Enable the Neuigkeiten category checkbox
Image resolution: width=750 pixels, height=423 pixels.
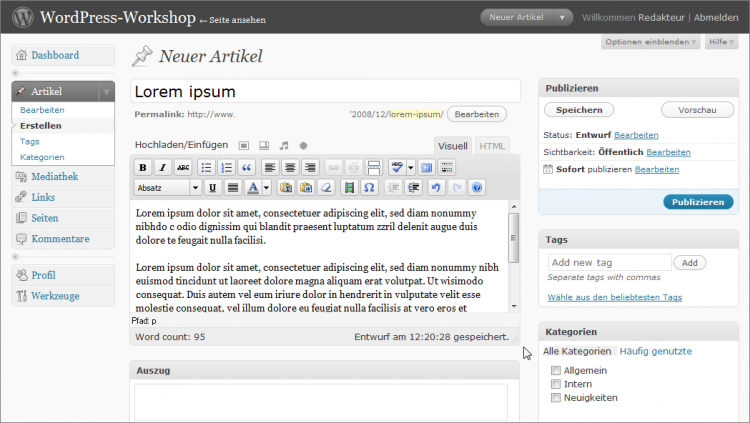(556, 398)
